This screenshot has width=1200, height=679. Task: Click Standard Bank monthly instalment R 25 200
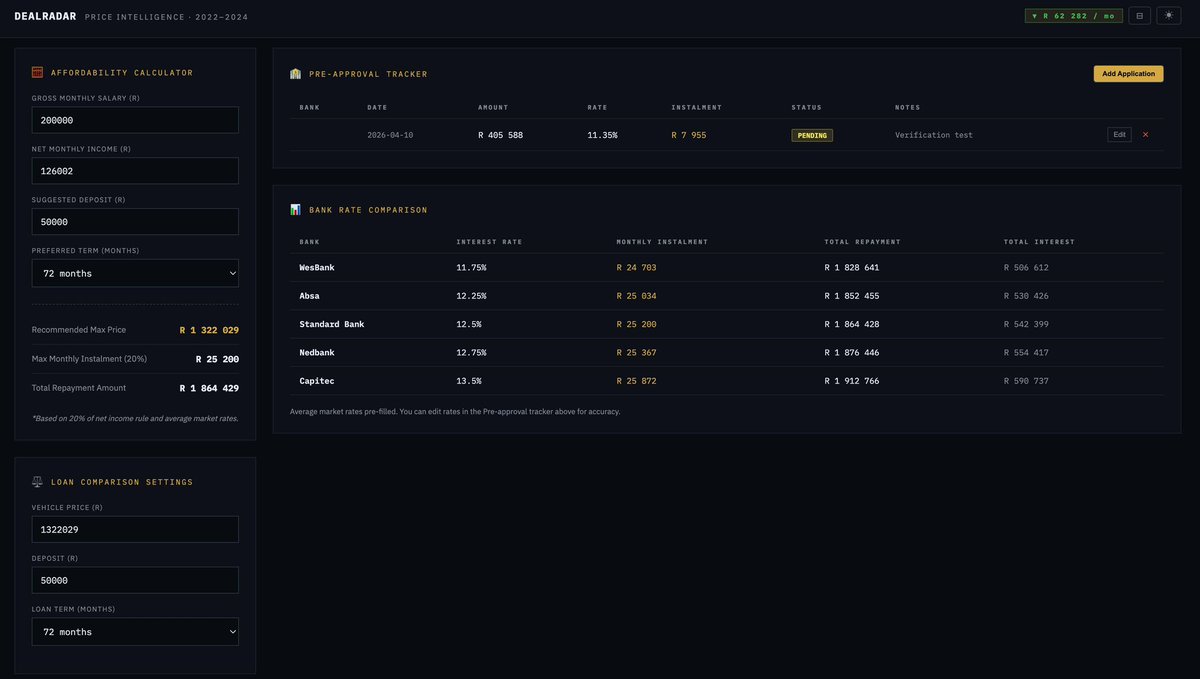click(x=637, y=325)
